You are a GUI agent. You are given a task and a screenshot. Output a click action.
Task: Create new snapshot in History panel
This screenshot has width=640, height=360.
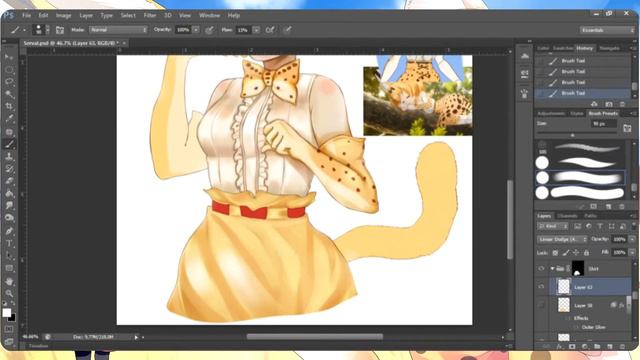(x=609, y=104)
